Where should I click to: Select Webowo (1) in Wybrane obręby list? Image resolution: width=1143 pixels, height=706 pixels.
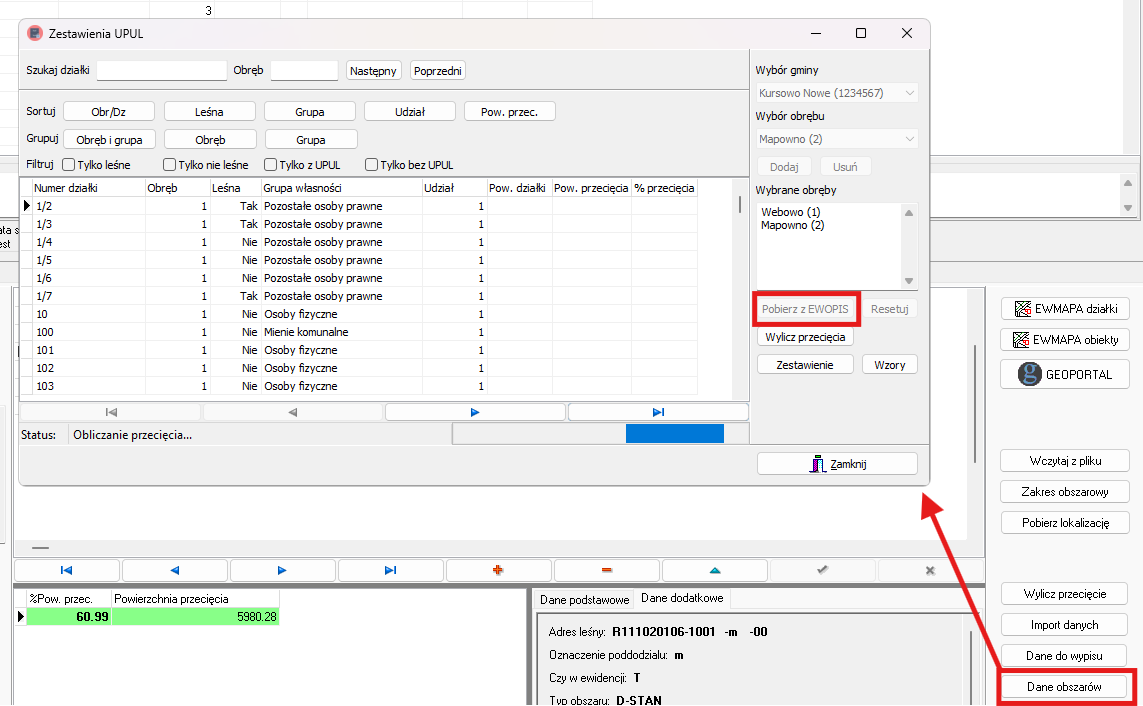[790, 212]
